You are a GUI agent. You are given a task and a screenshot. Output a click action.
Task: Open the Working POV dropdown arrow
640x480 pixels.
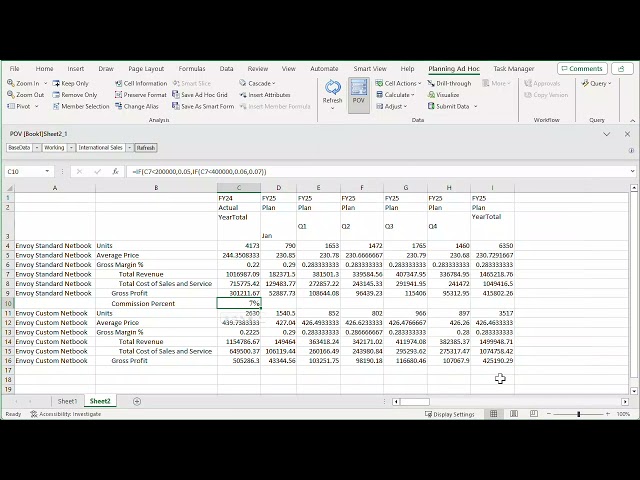[71, 148]
